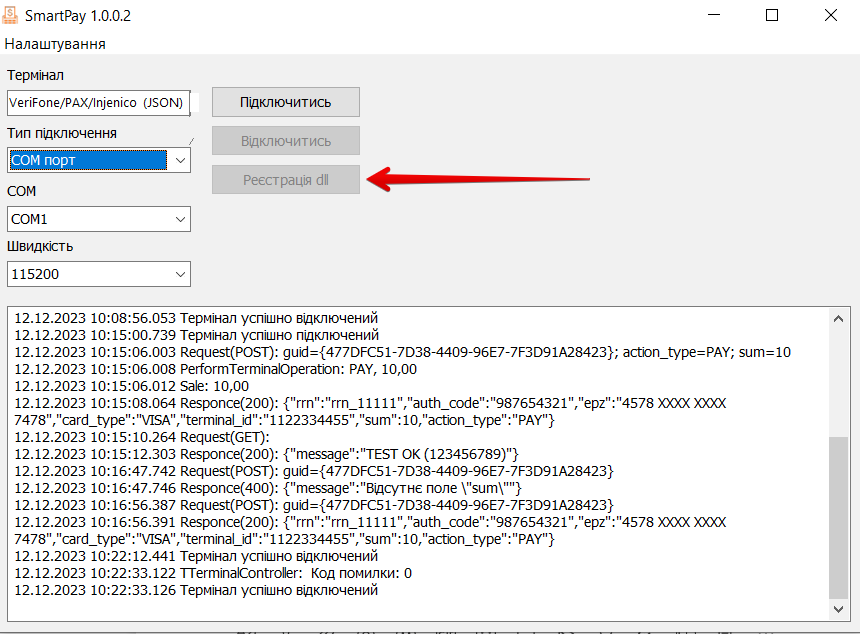Click the log vertical scrollbar thumb

click(x=839, y=515)
